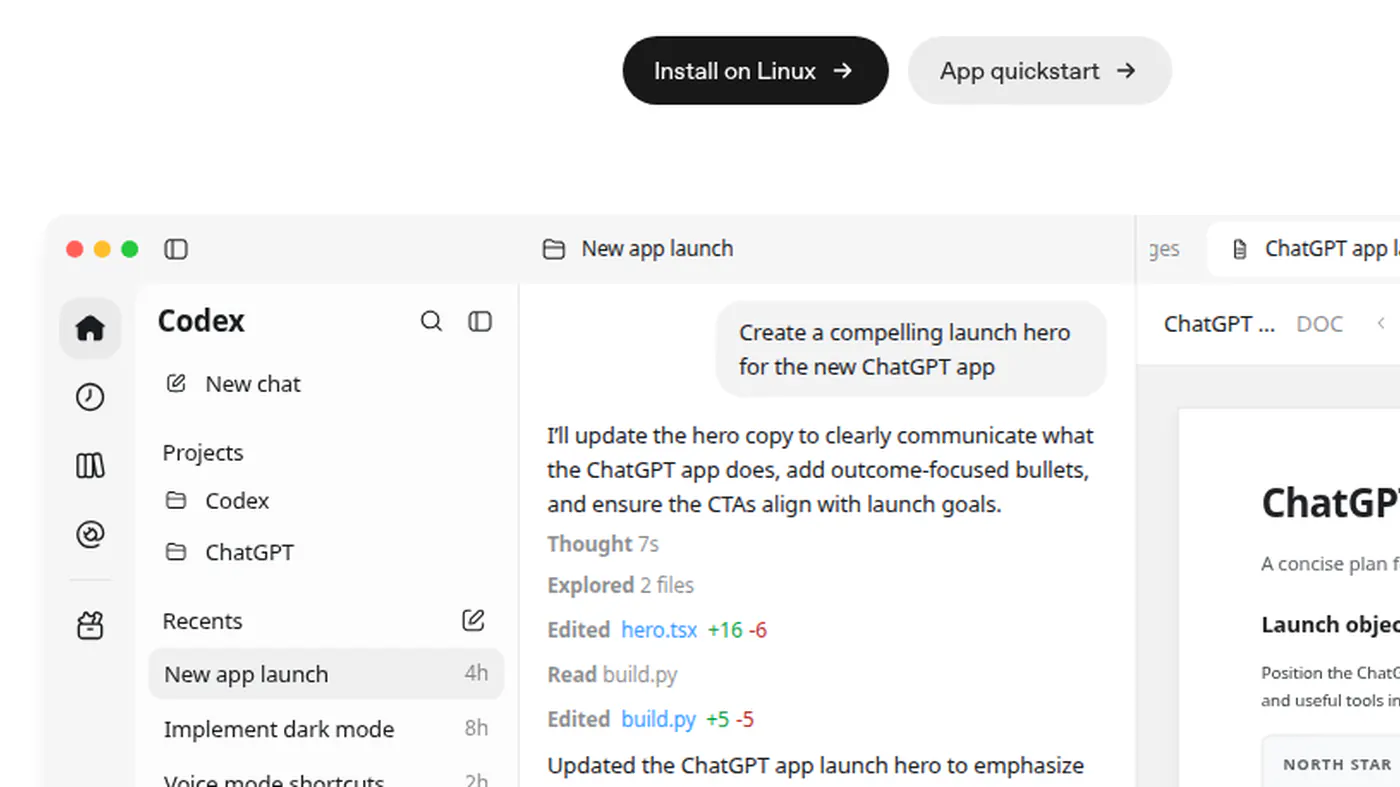Switch to the ChatGPT app document tab

coord(1304,249)
